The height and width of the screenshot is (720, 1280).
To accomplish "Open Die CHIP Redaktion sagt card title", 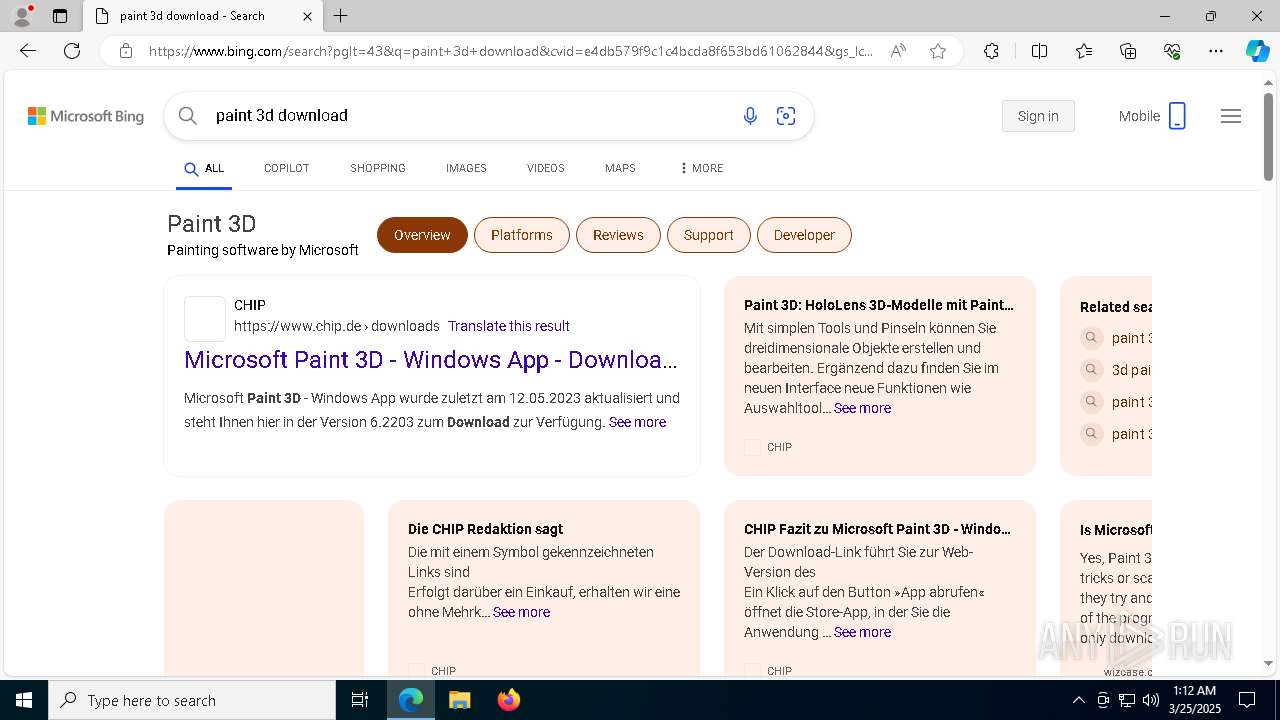I will (x=486, y=529).
